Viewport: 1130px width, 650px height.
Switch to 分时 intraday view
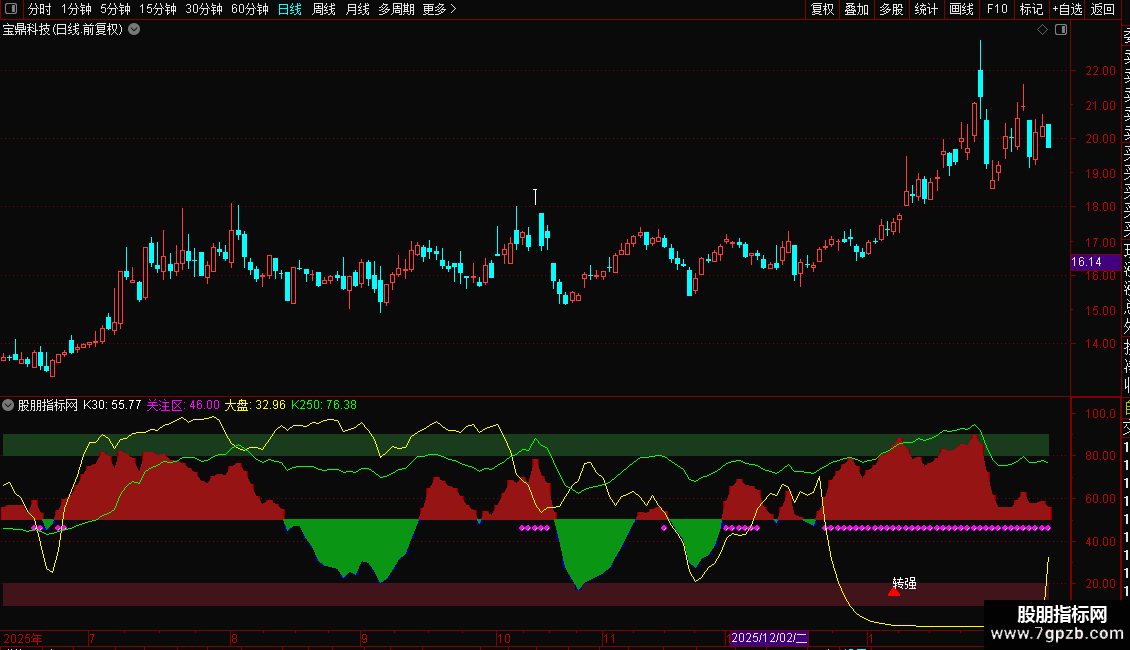[x=40, y=9]
